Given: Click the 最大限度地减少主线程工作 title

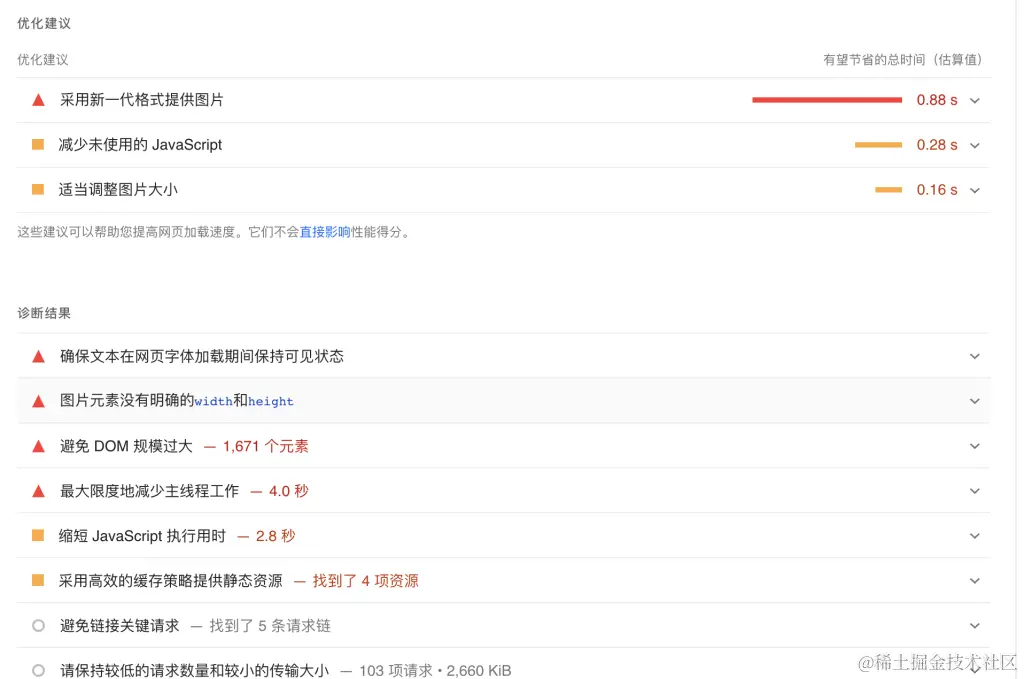Looking at the screenshot, I should (x=150, y=491).
